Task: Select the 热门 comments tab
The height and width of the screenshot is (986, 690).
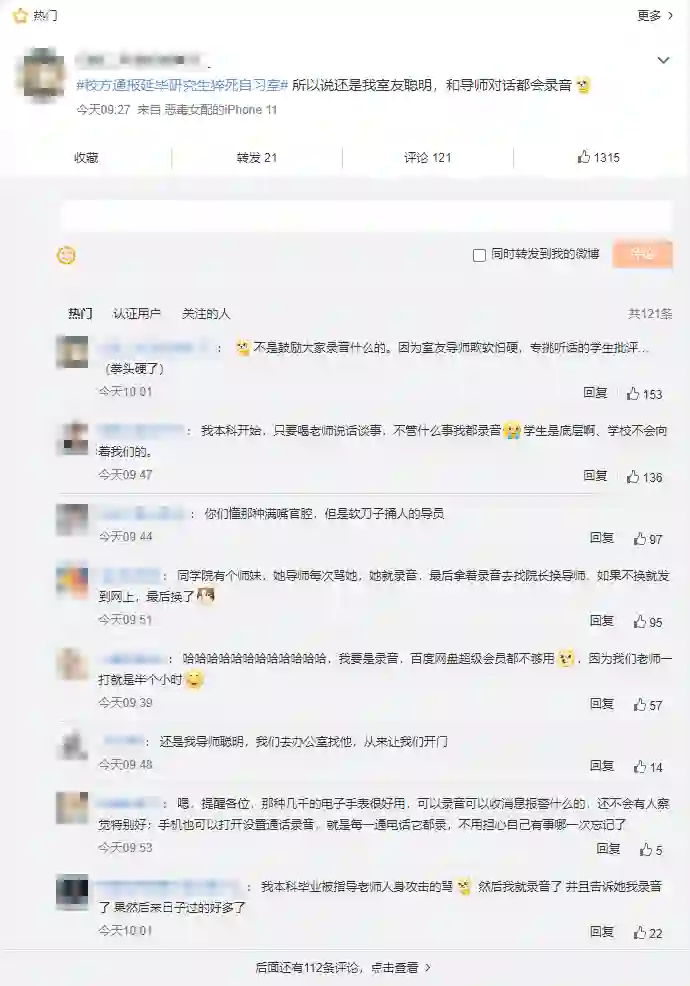Action: point(81,313)
